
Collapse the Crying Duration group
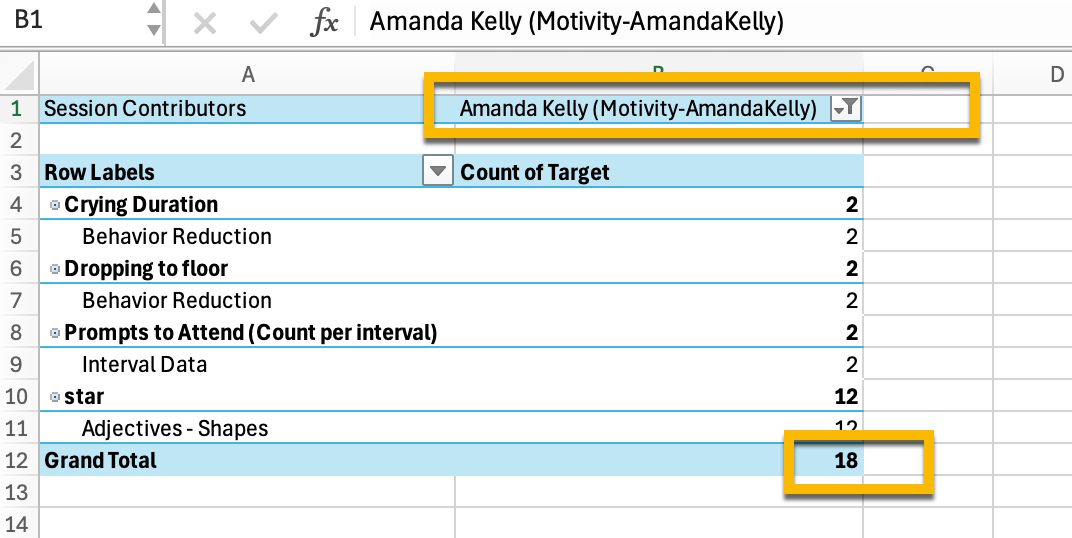coord(55,204)
